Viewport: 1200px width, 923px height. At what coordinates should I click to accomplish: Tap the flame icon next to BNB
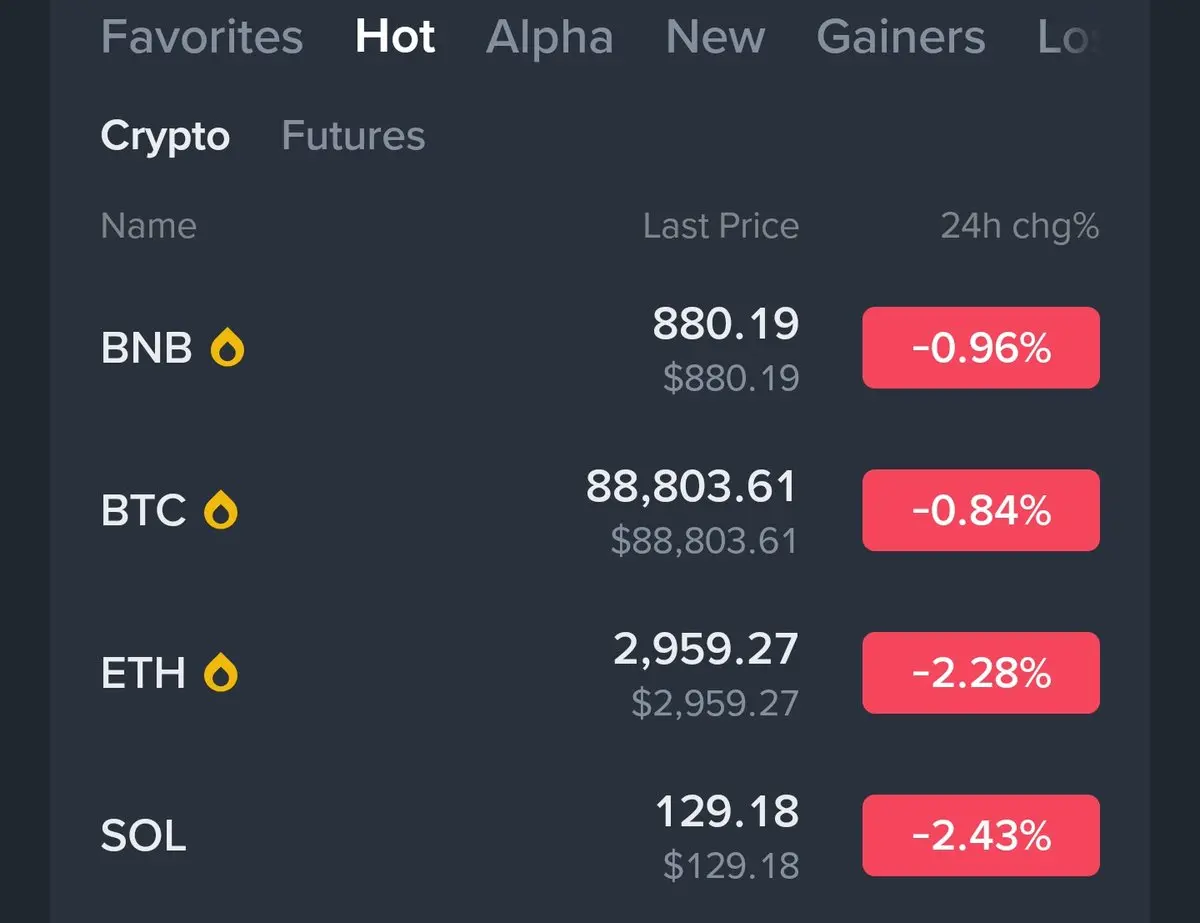pos(228,348)
